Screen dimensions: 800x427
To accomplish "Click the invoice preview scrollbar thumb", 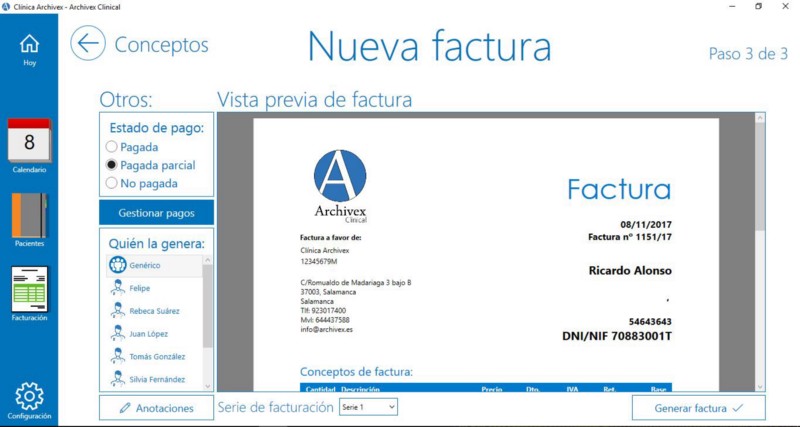I will pos(760,176).
